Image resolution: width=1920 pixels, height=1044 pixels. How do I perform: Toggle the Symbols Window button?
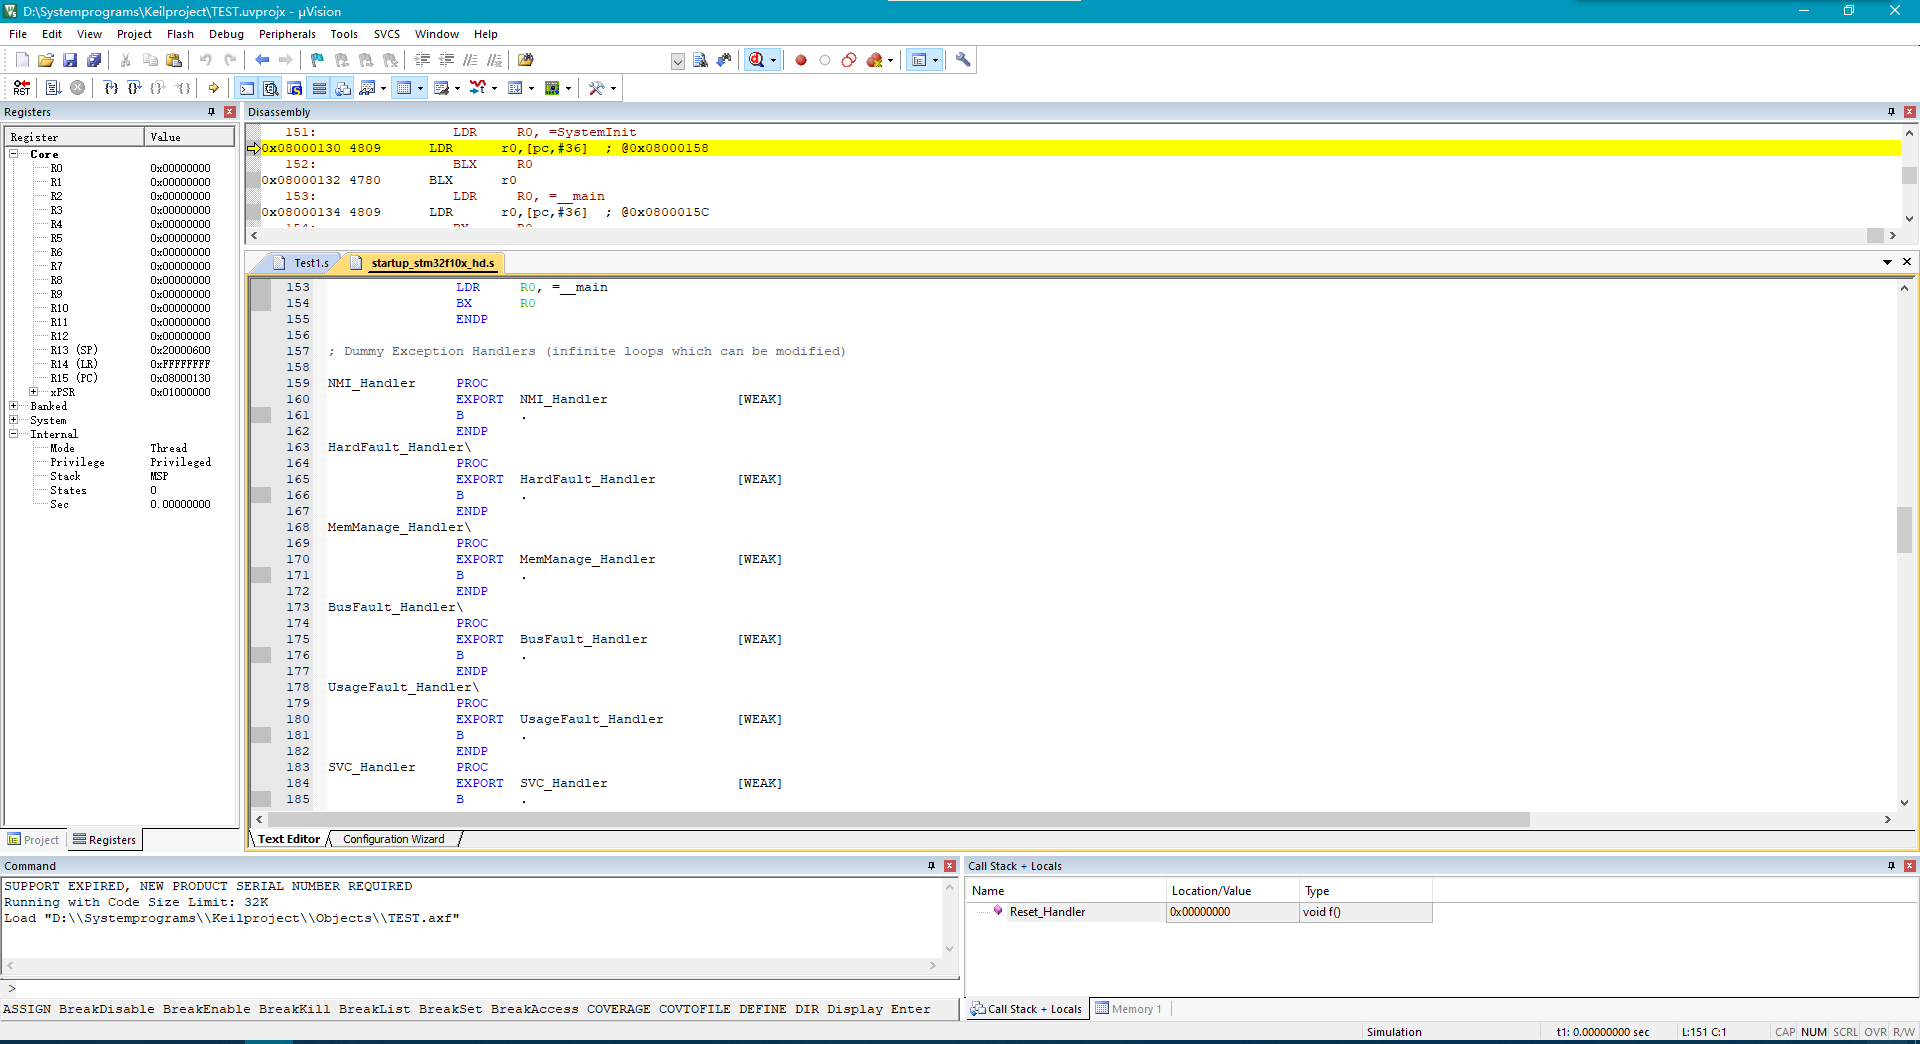[295, 88]
